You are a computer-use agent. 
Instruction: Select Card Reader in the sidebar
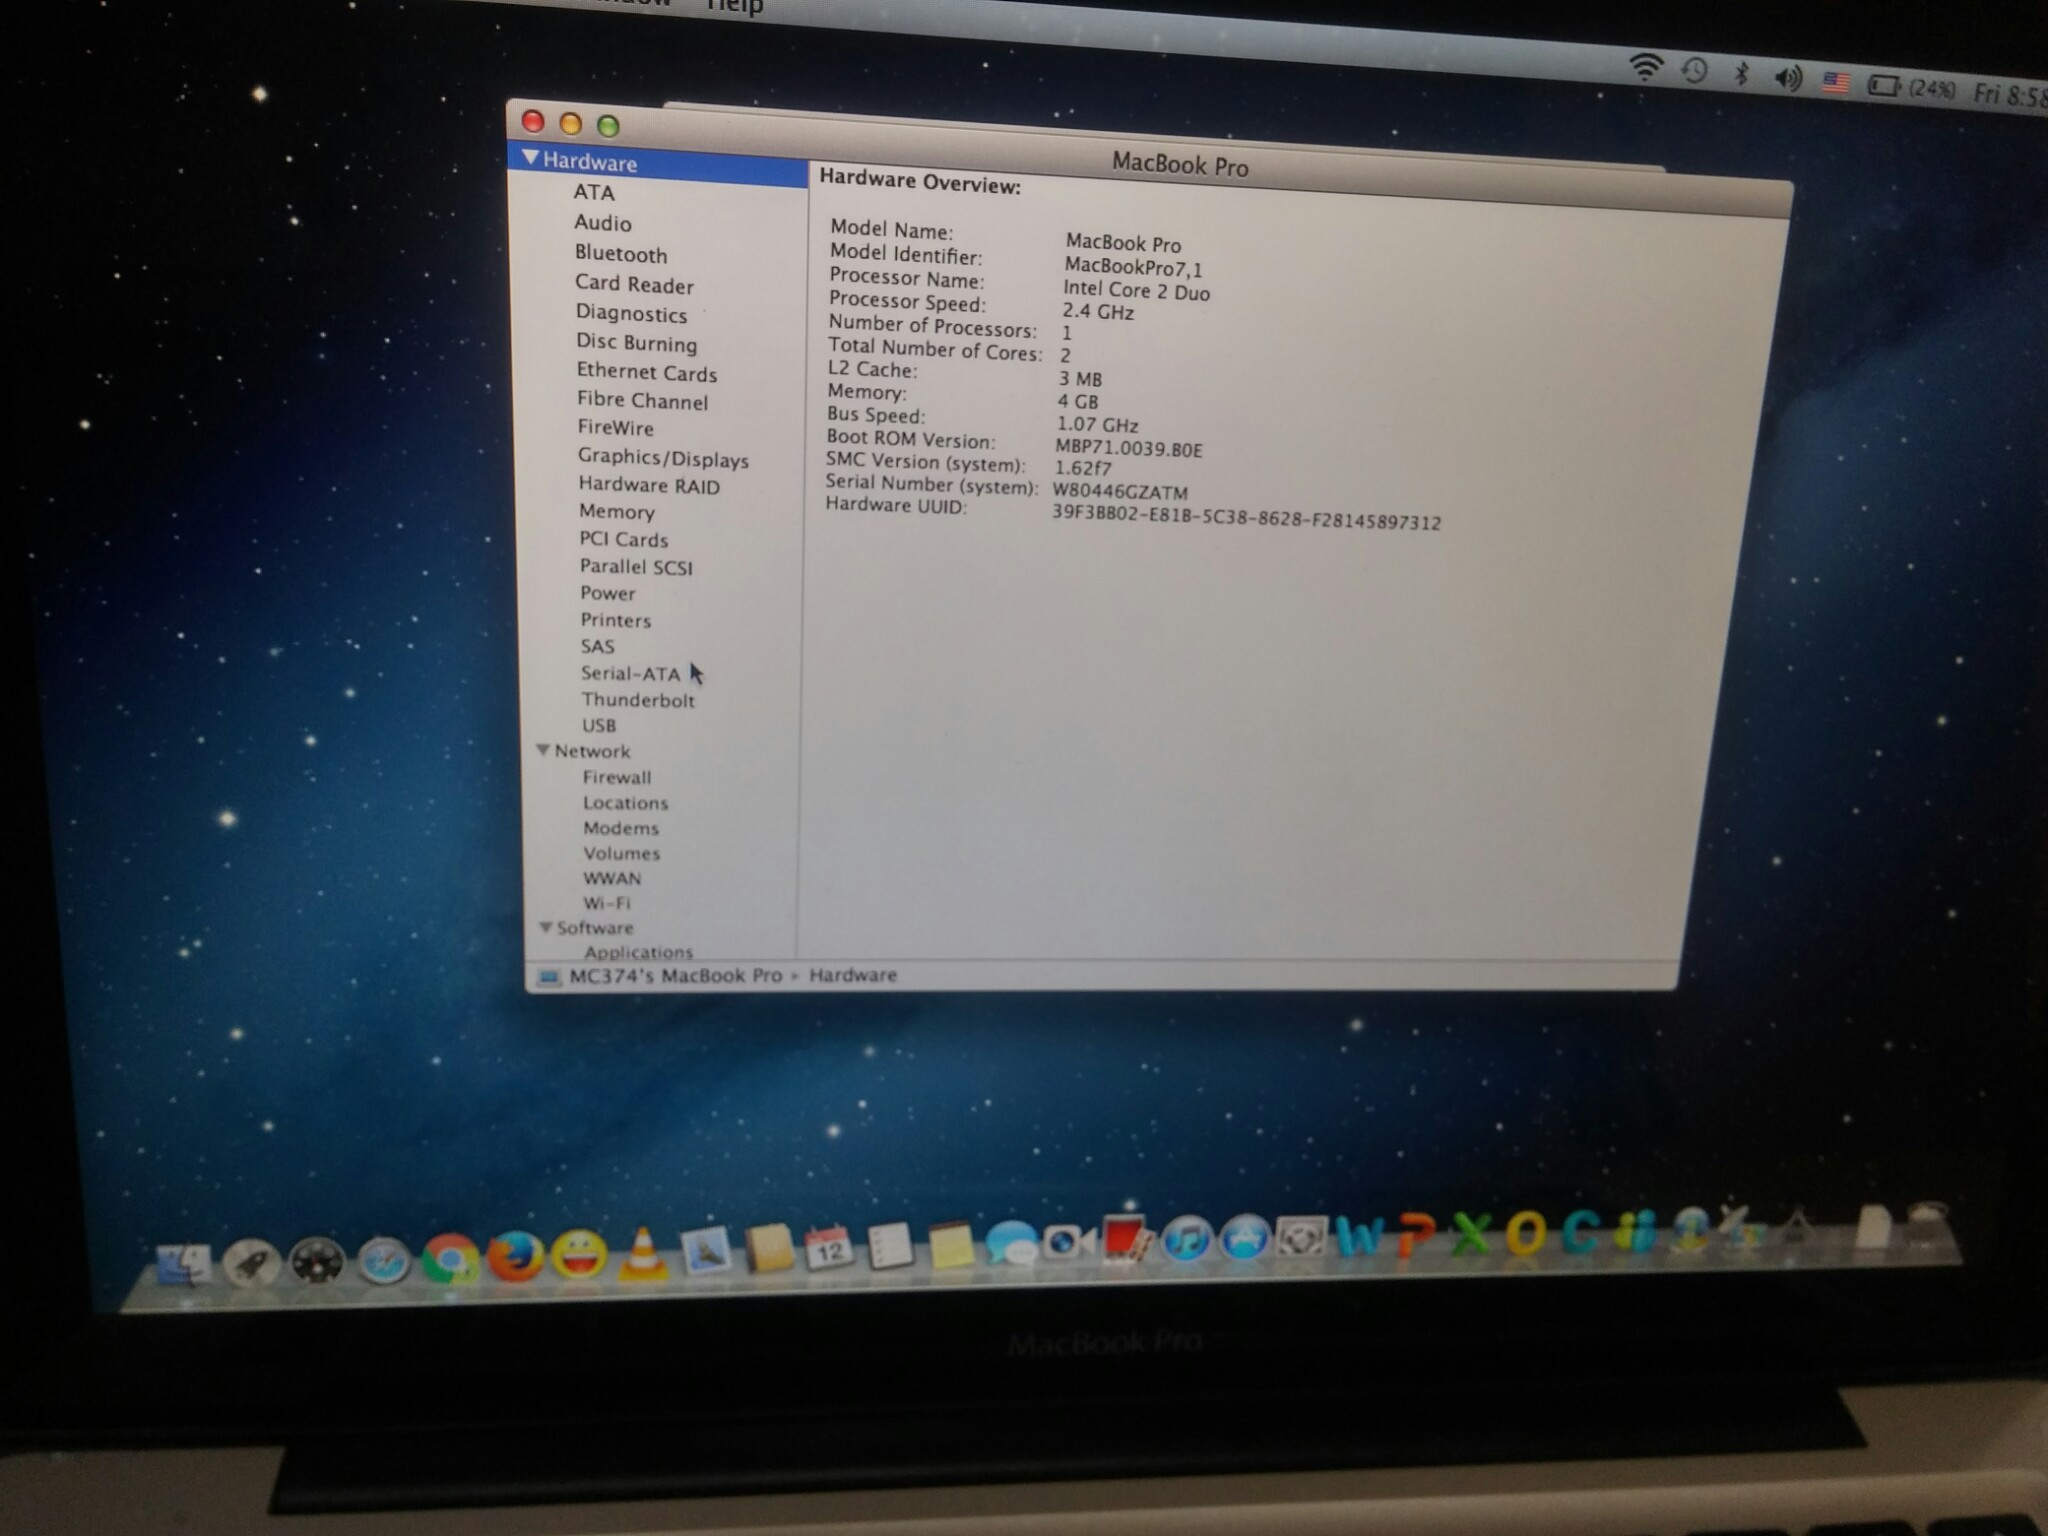(634, 284)
